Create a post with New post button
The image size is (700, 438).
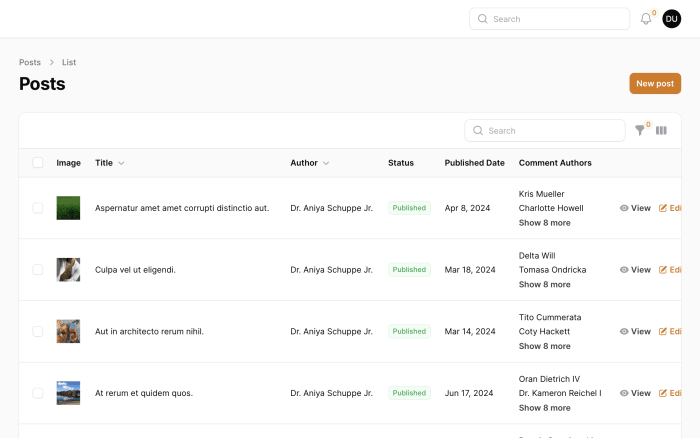pyautogui.click(x=655, y=83)
